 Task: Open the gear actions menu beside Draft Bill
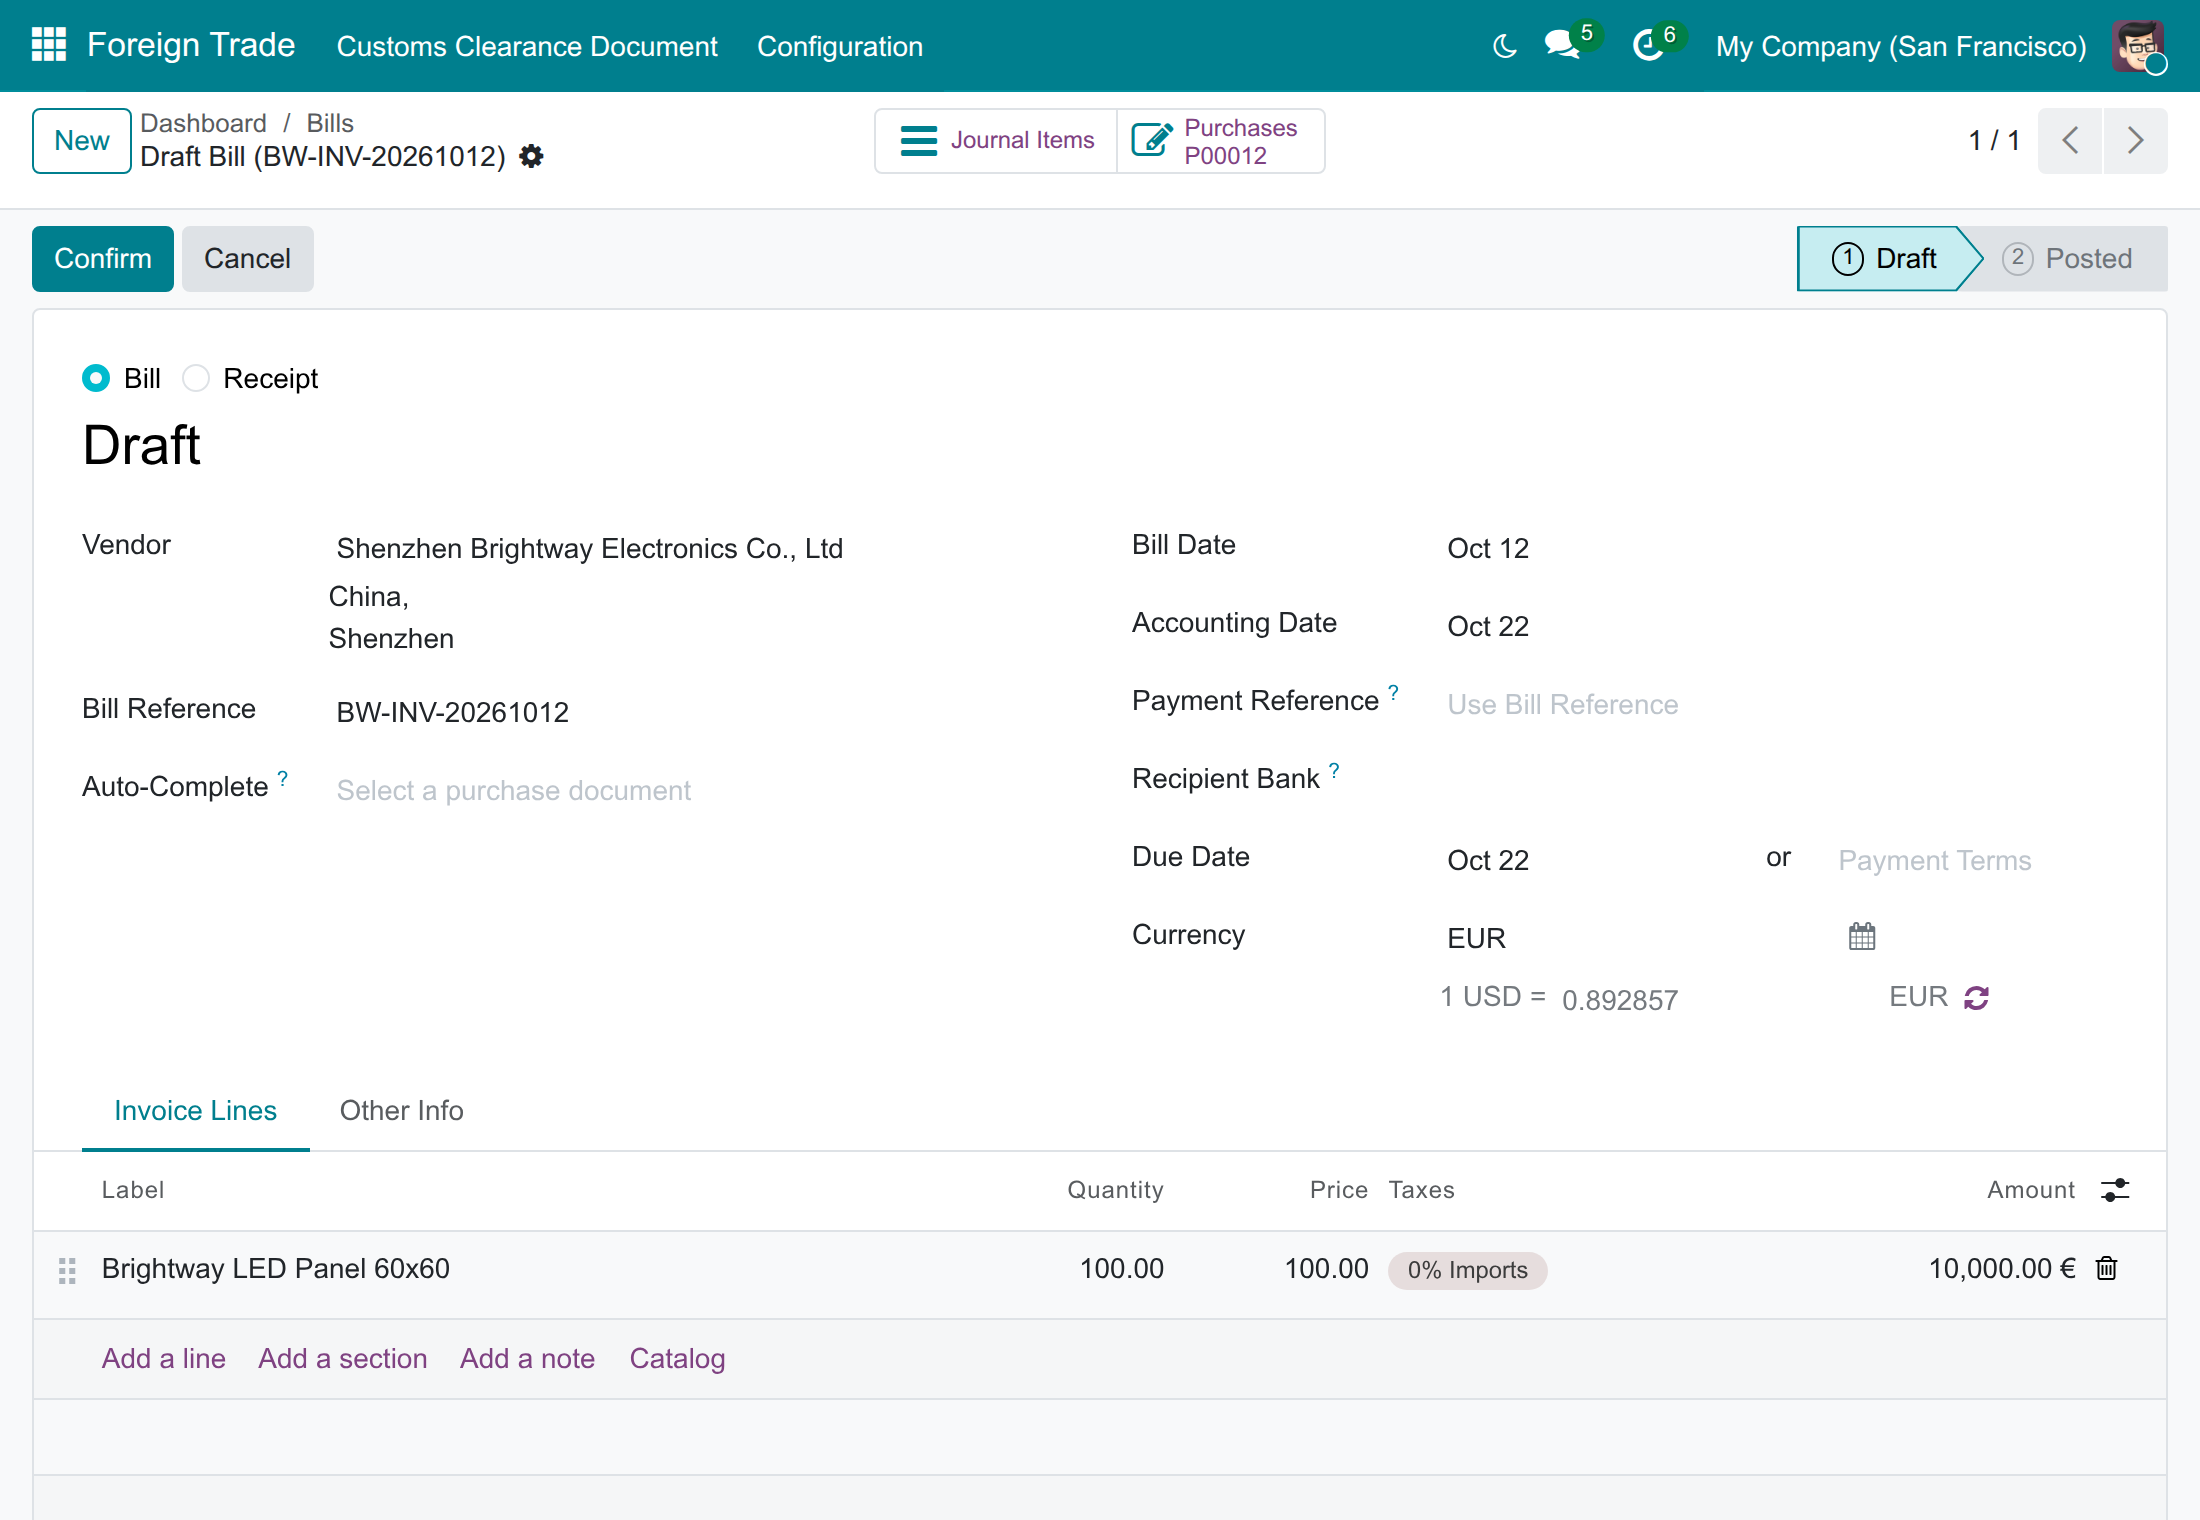coord(531,157)
